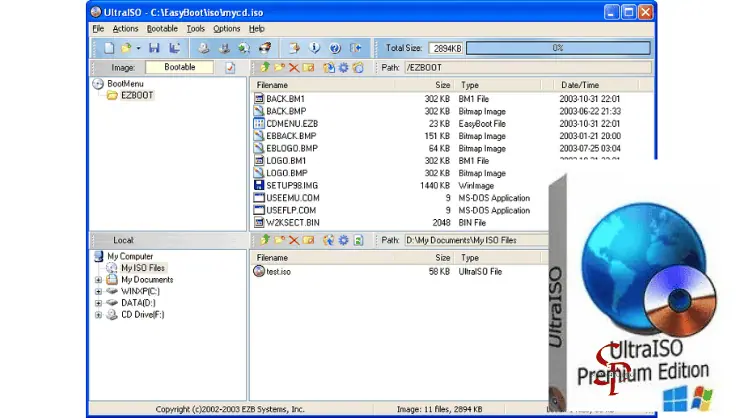
Task: Expand the My Documents tree node
Action: coord(99,280)
